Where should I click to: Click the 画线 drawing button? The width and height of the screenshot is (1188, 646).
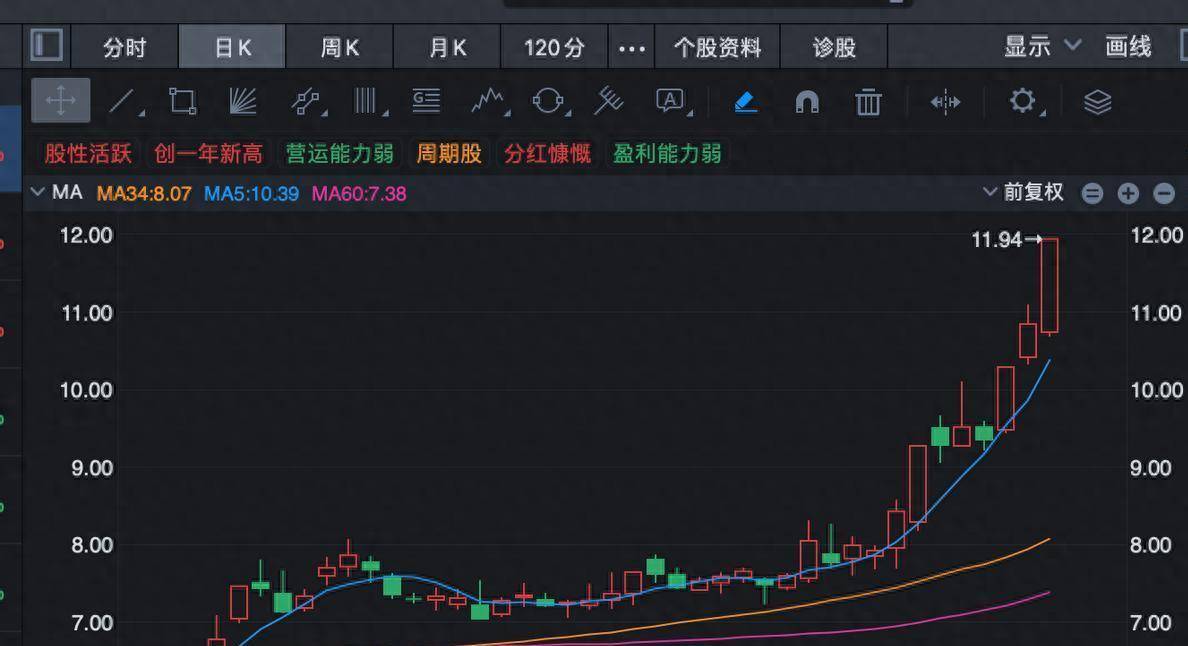[1128, 46]
